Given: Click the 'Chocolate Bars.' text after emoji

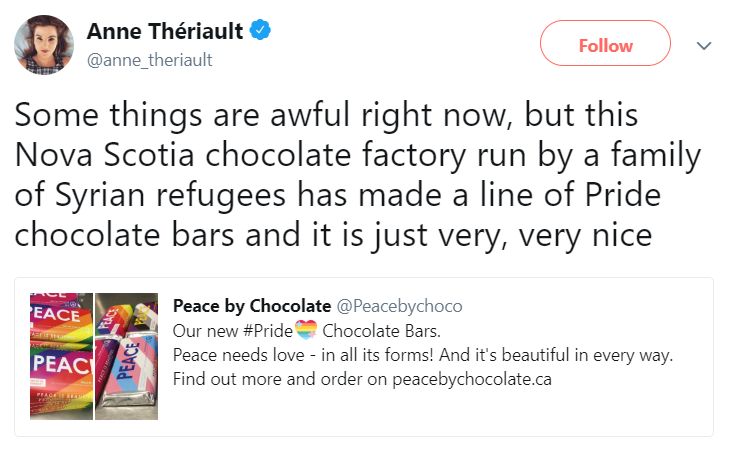Looking at the screenshot, I should coord(380,331).
